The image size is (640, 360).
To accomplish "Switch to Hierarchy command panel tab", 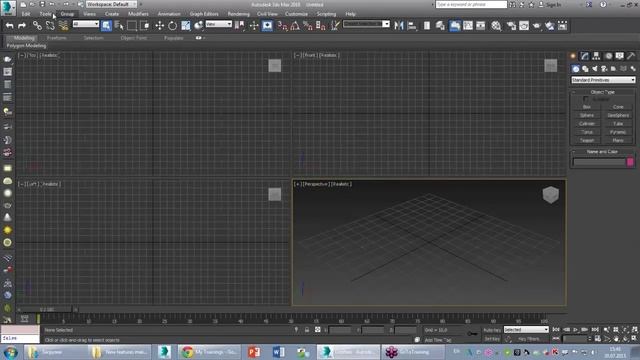I will (596, 56).
